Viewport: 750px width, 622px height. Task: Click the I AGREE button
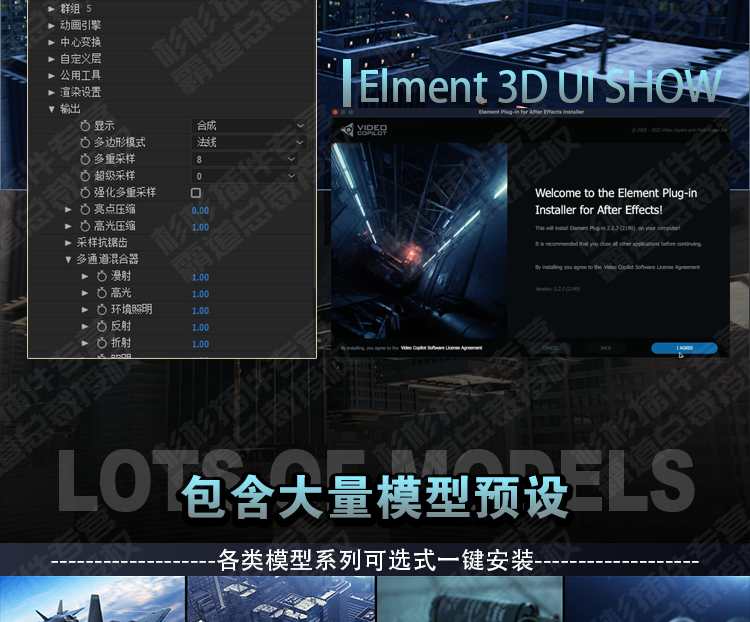tap(684, 348)
